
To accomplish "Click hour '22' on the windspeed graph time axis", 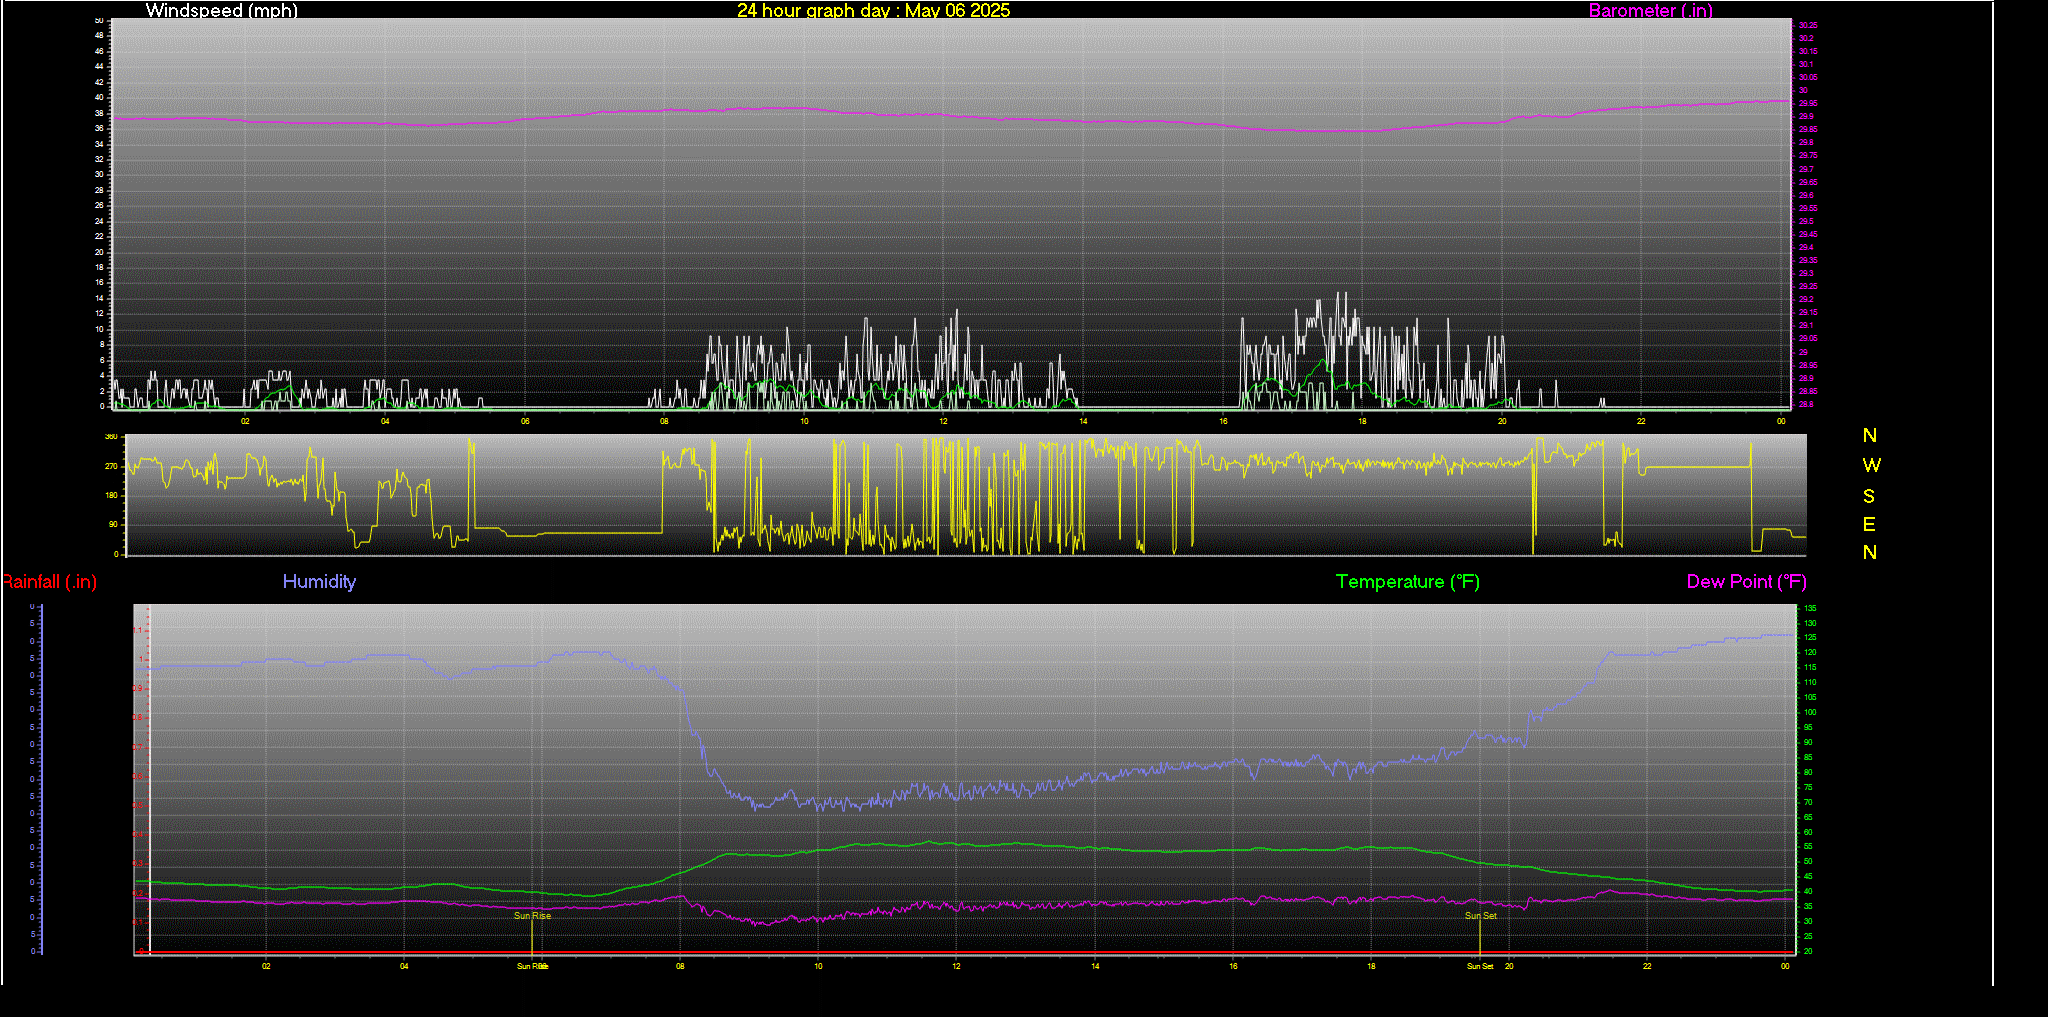I will click(1641, 421).
